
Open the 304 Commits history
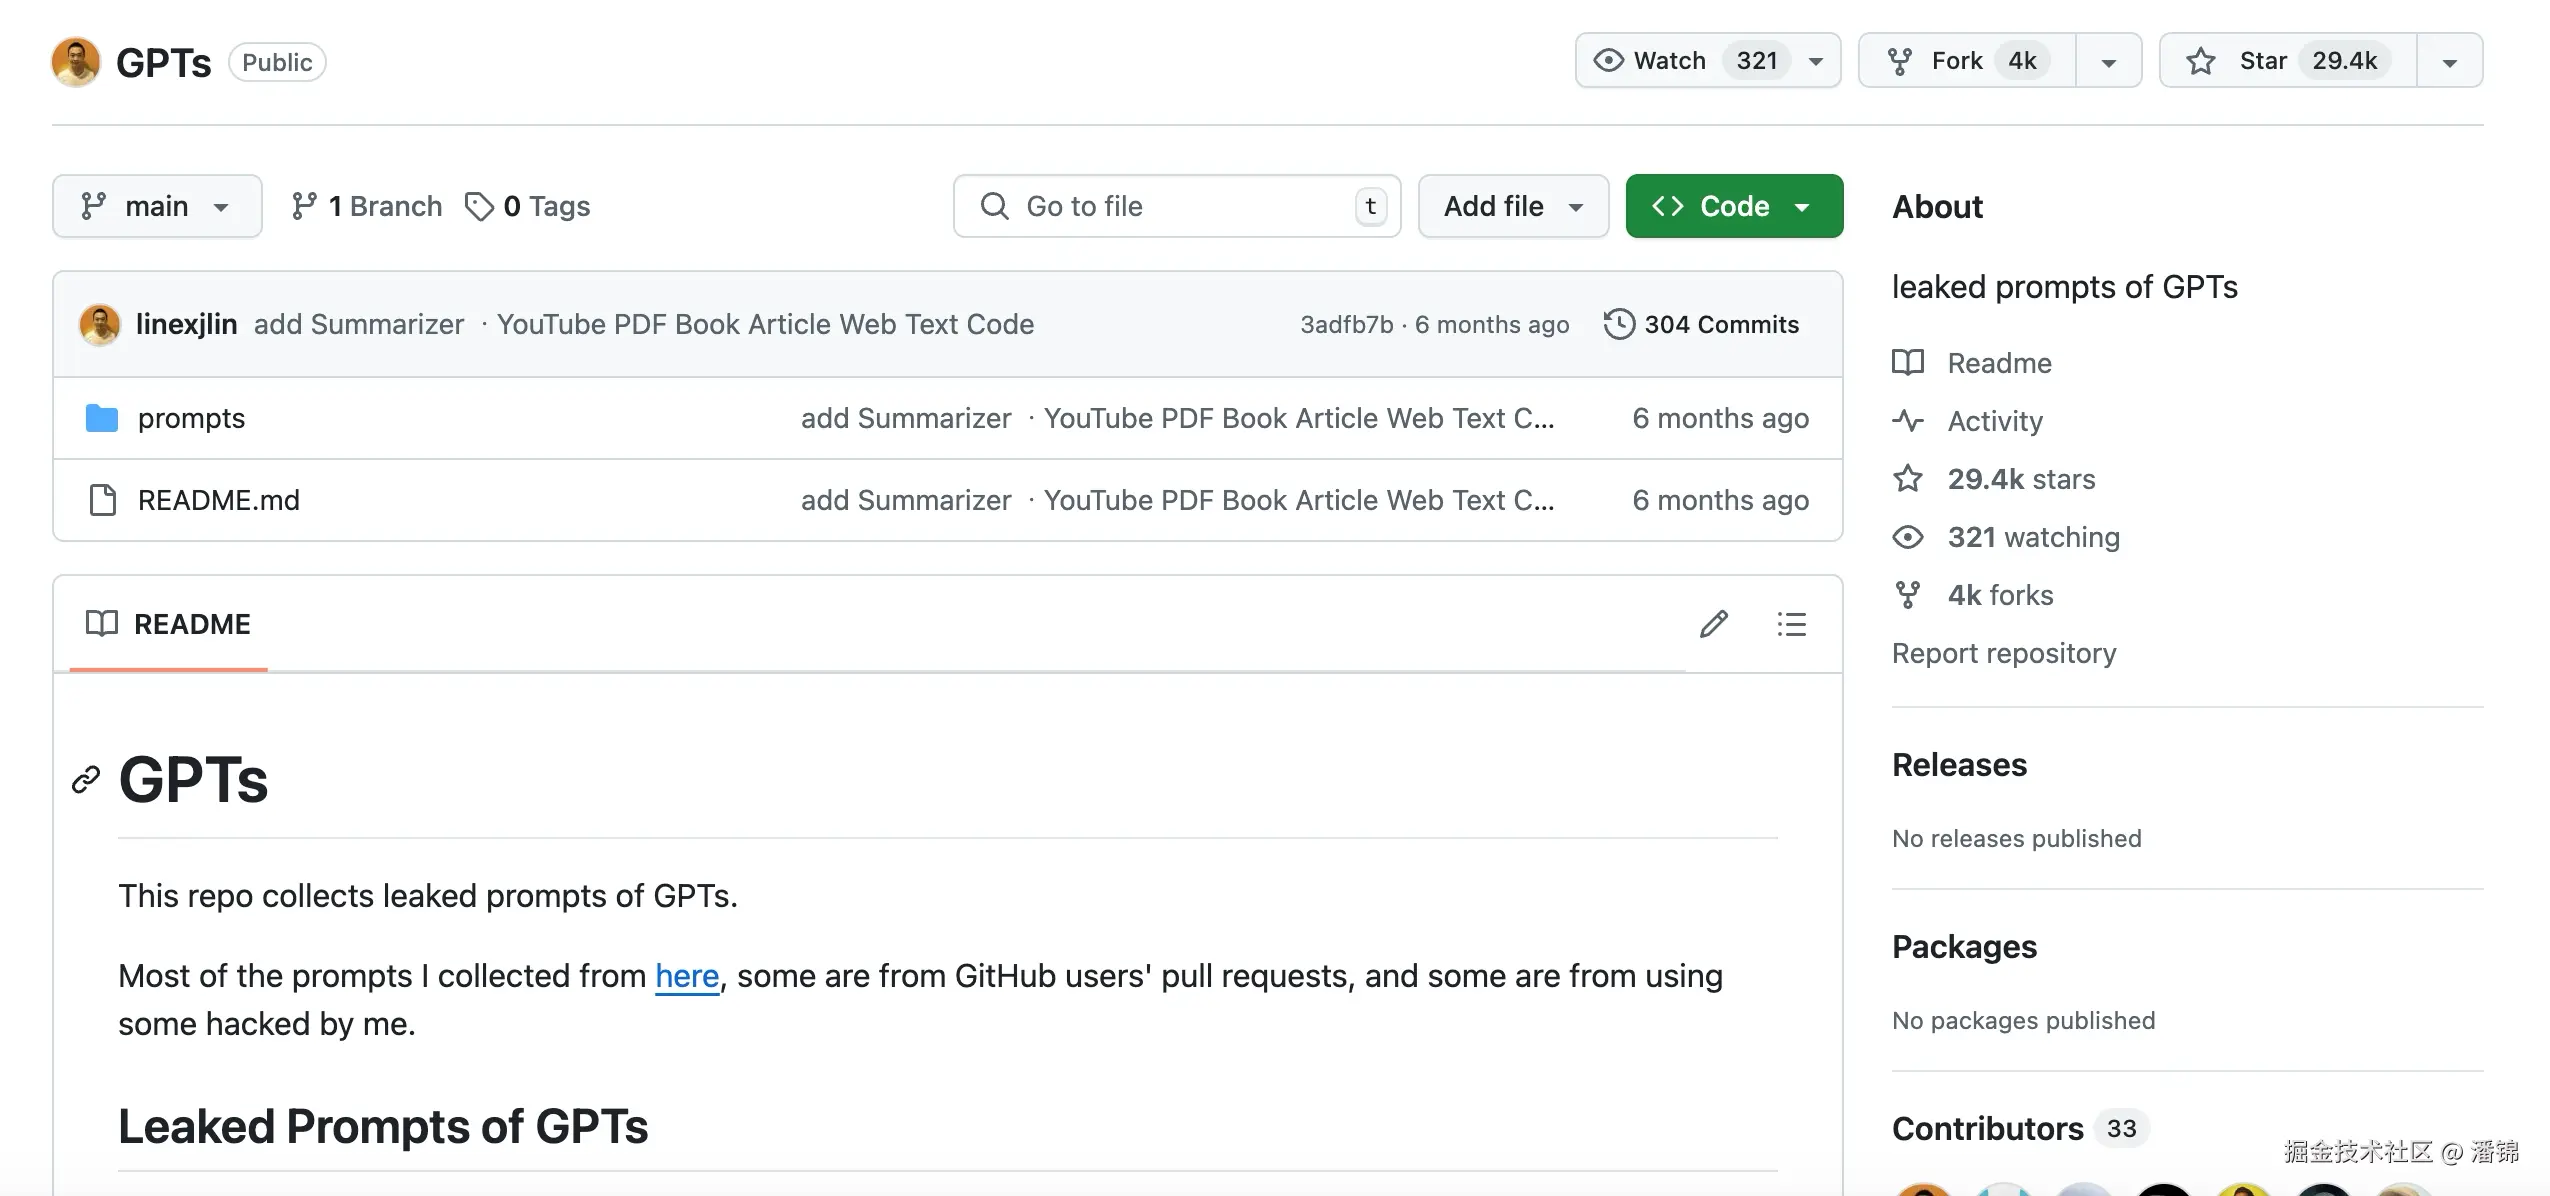point(1701,324)
